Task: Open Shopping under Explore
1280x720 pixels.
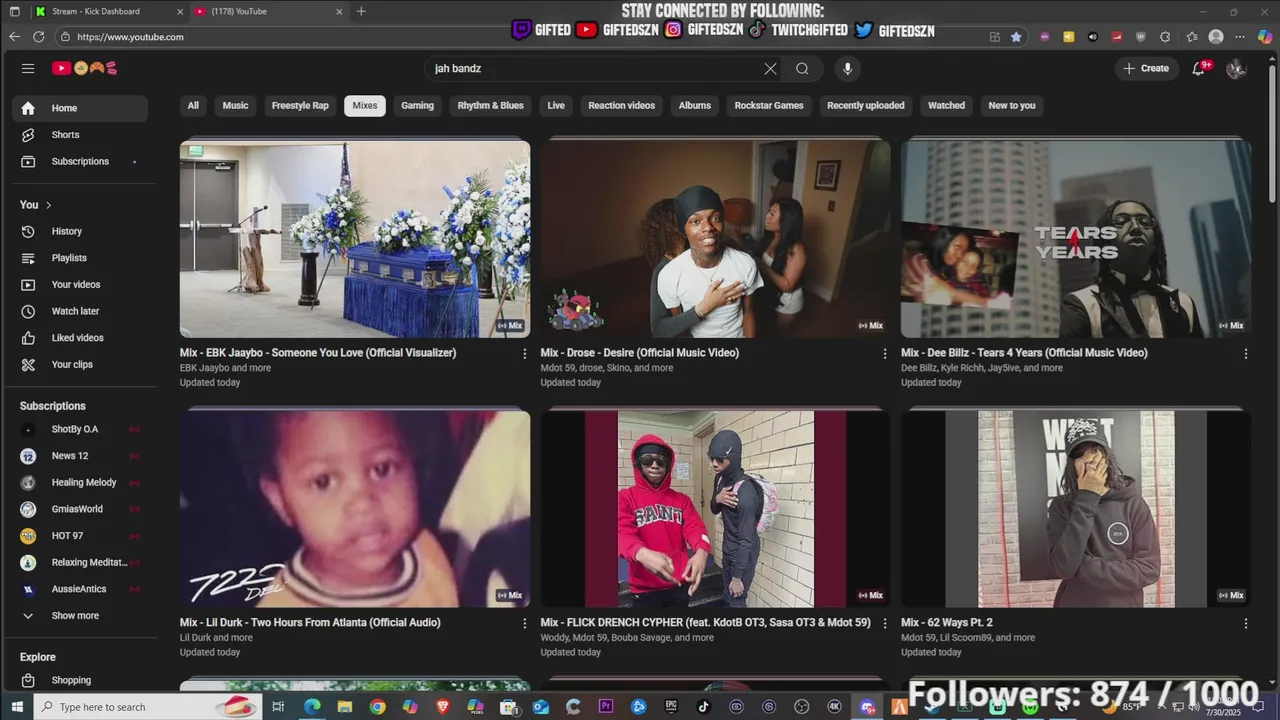Action: pyautogui.click(x=80, y=680)
